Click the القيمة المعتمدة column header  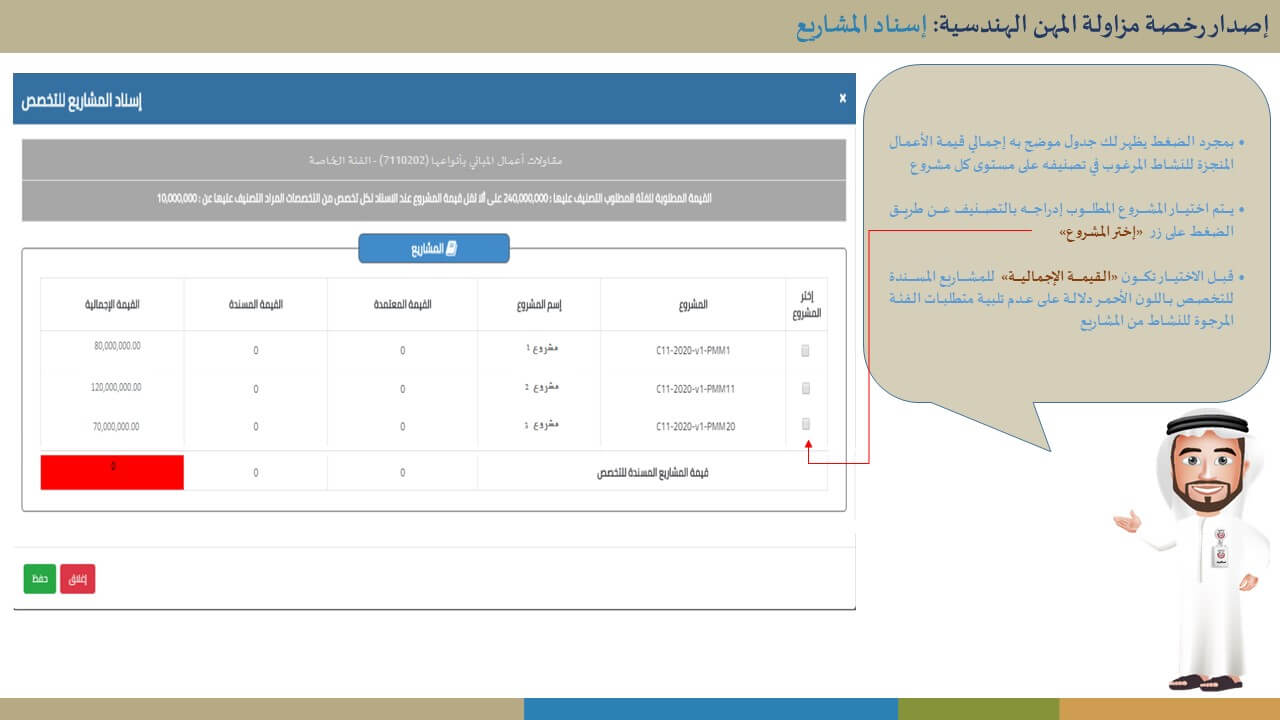tap(402, 304)
